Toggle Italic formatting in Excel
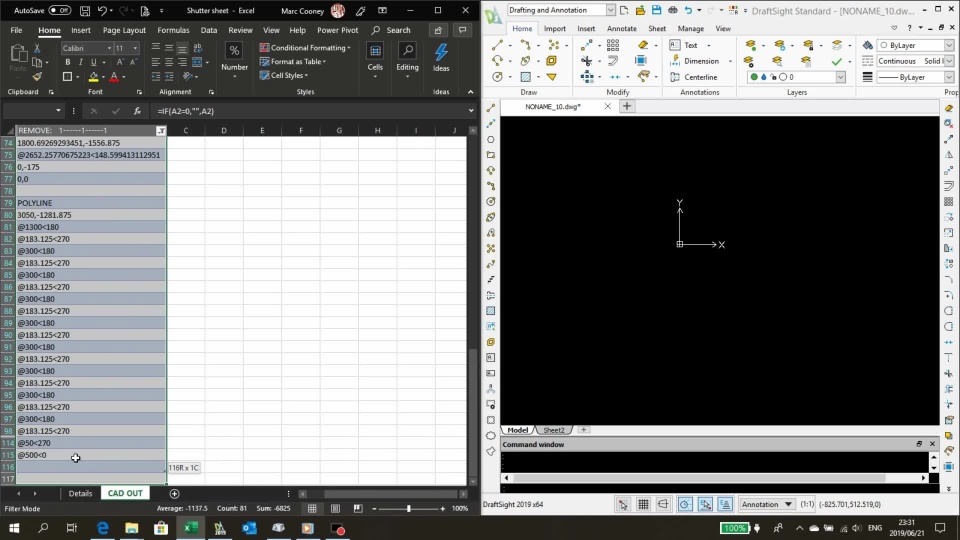Image resolution: width=960 pixels, height=540 pixels. pyautogui.click(x=80, y=62)
